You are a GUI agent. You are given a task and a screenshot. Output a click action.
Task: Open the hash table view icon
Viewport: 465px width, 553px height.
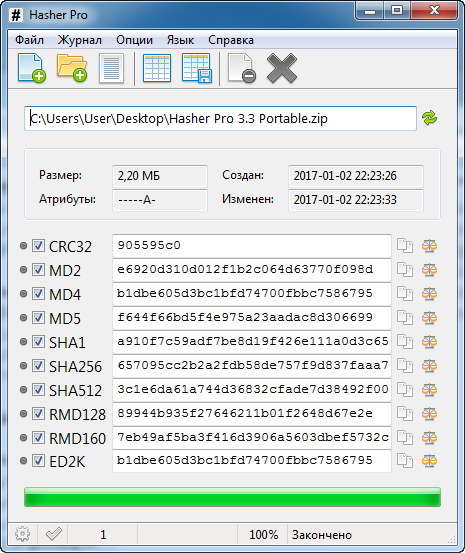pyautogui.click(x=157, y=68)
